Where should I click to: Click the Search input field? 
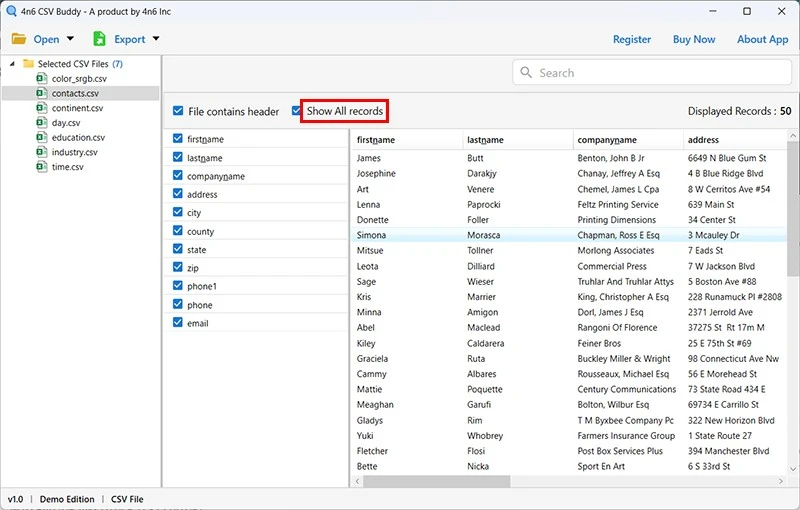[x=650, y=73]
